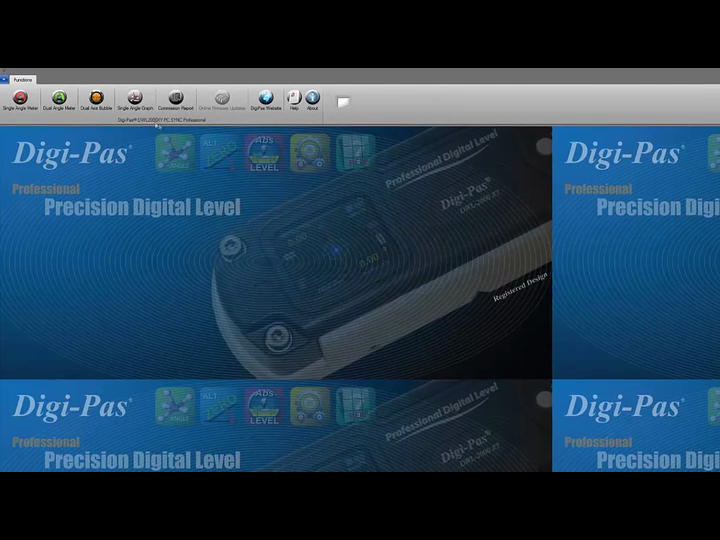The width and height of the screenshot is (720, 540).
Task: Click the white box right of About
Action: pos(343,102)
